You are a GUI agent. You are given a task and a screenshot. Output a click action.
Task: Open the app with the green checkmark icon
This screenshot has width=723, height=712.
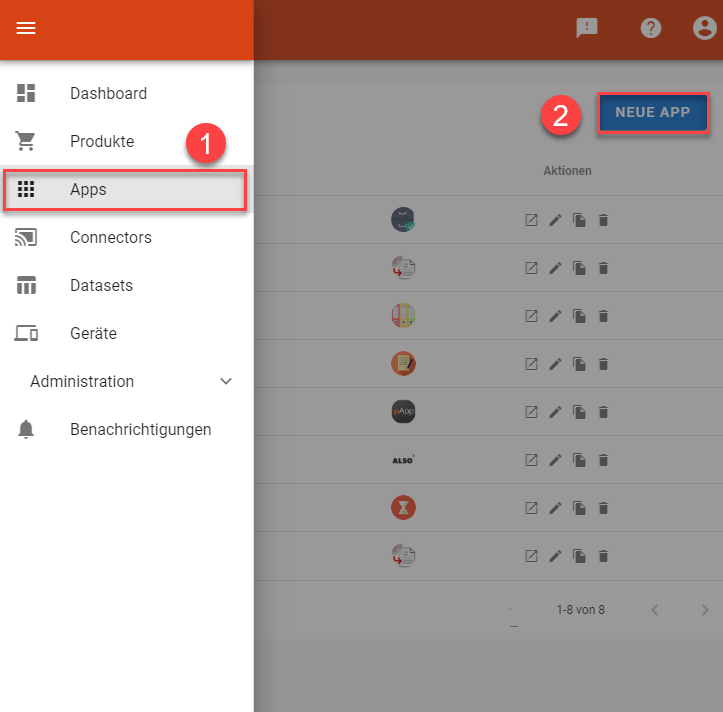point(531,220)
